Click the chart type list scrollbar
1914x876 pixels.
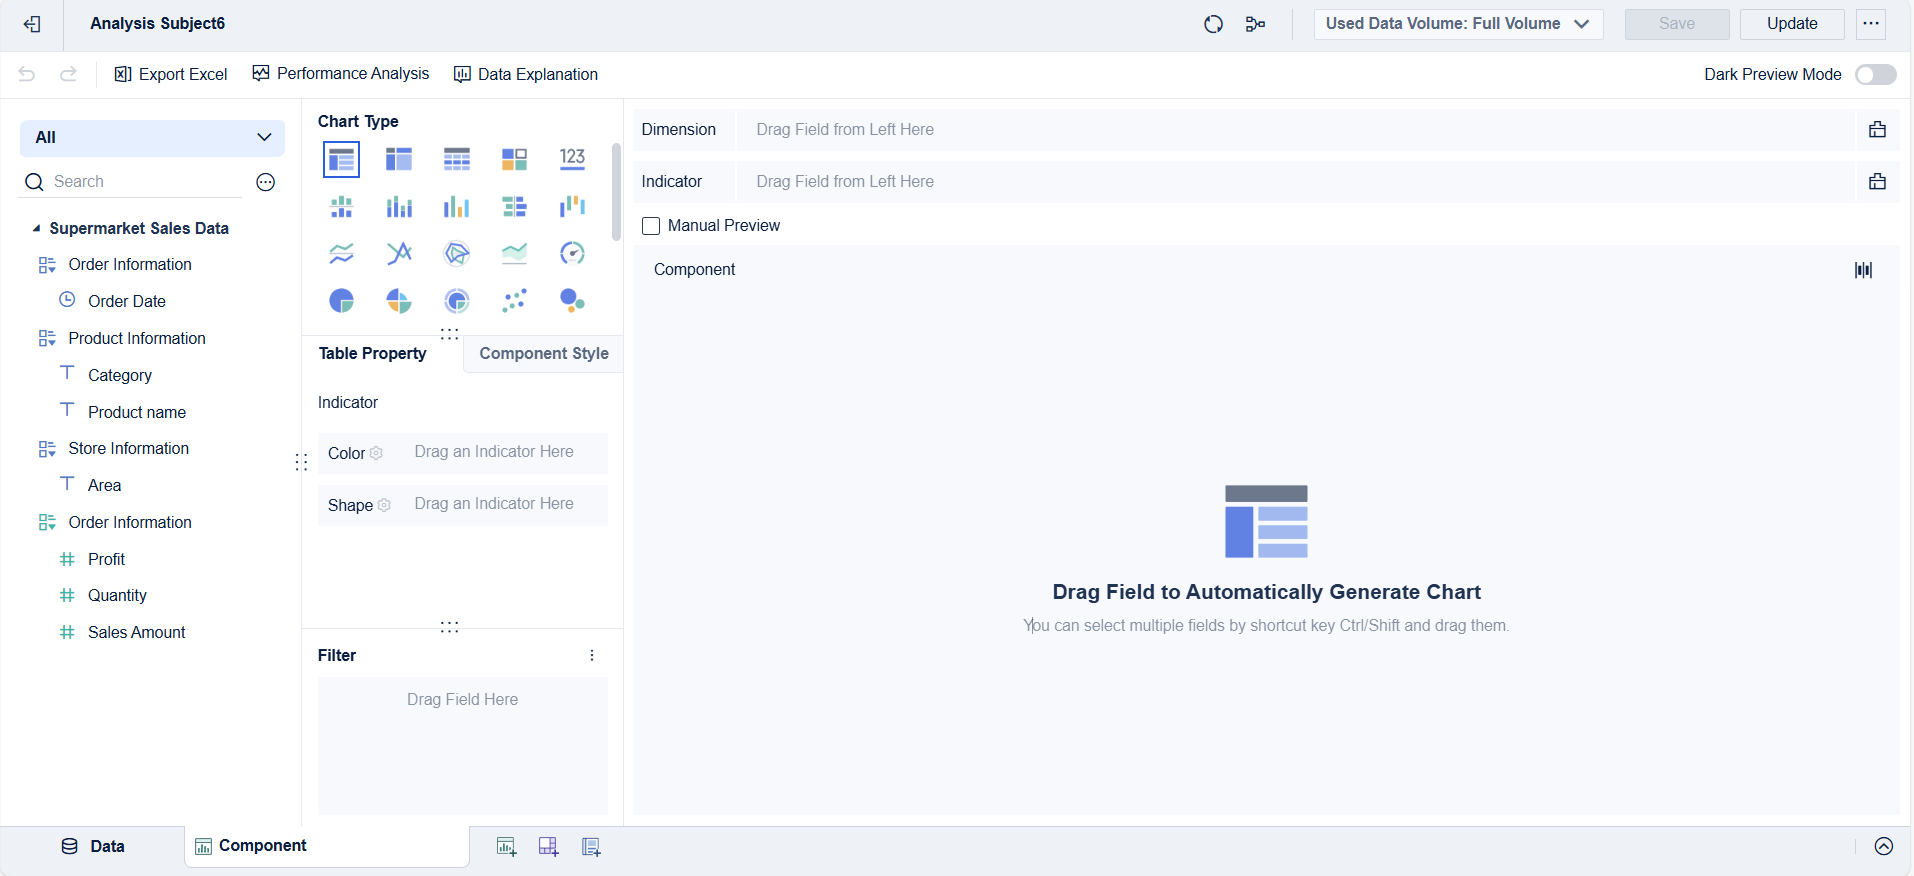point(616,192)
